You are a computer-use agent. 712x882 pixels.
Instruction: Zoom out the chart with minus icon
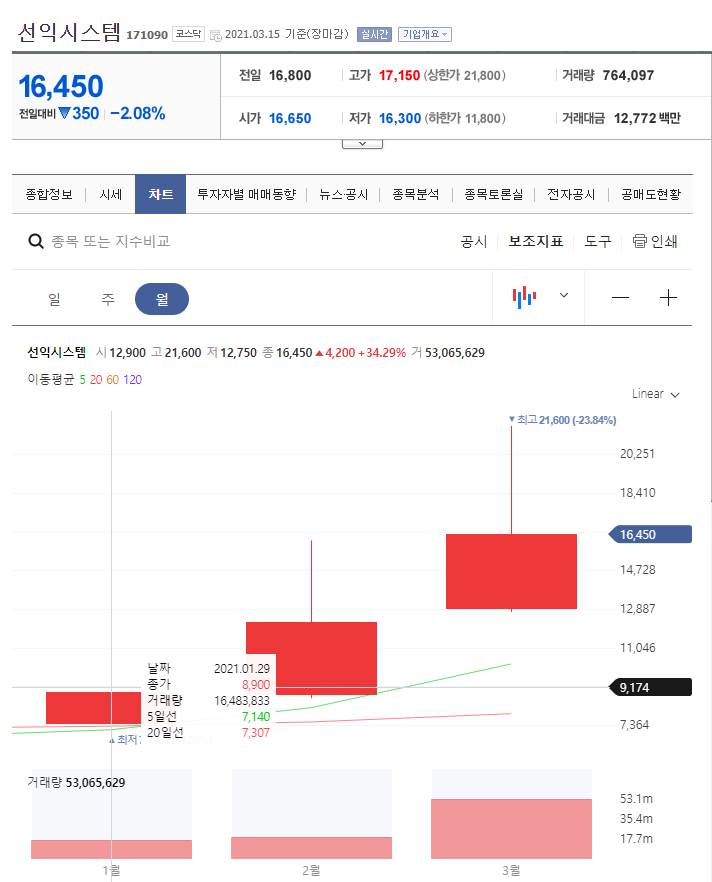click(620, 298)
